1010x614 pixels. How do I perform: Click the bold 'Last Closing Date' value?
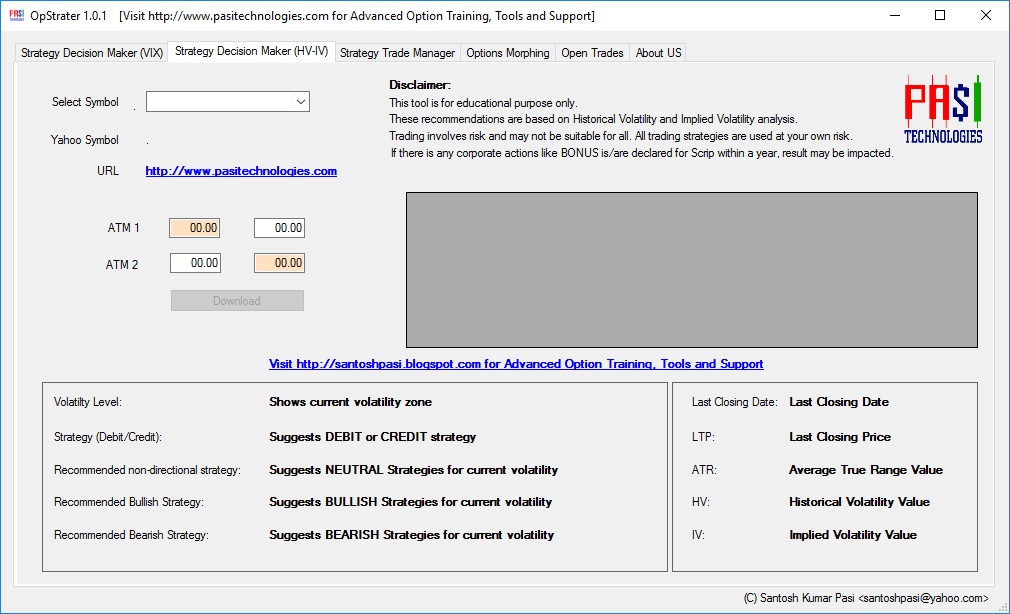tap(839, 402)
